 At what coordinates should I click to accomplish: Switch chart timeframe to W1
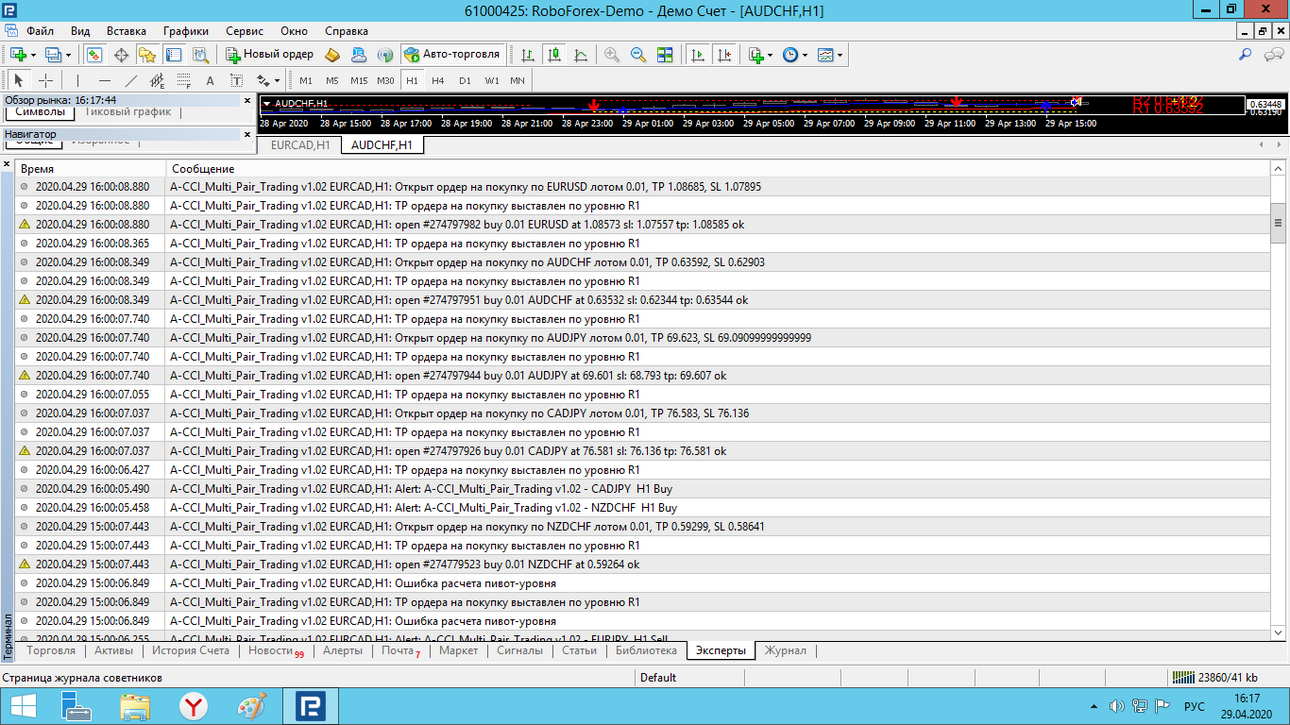pos(492,80)
